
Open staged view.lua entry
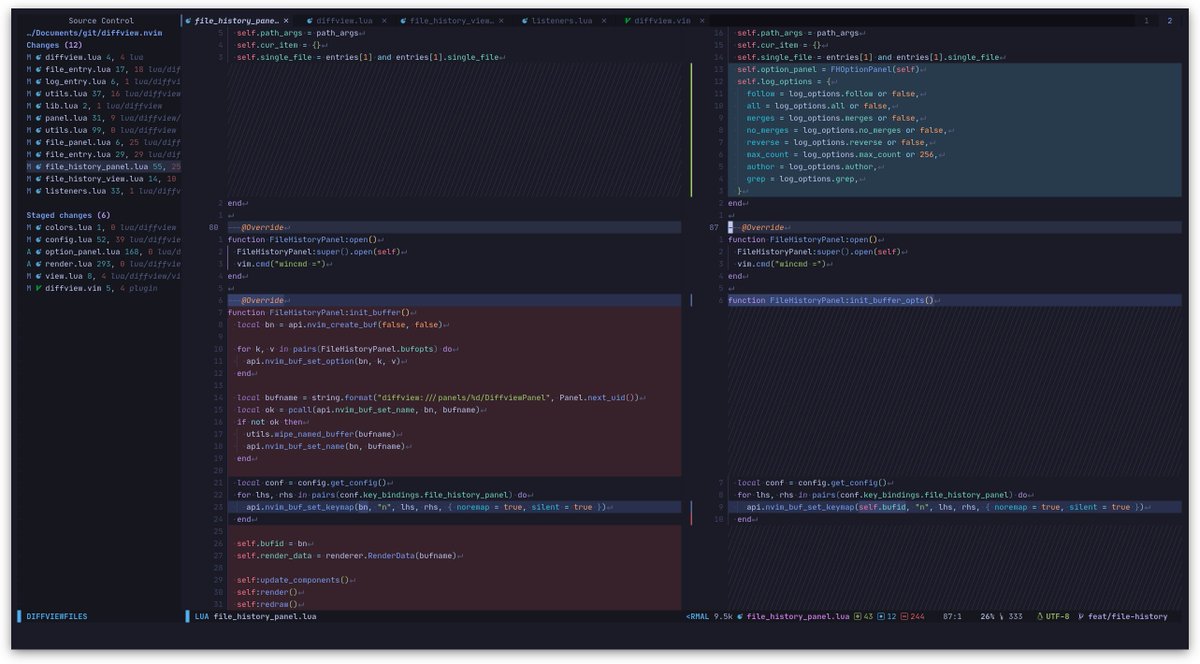pyautogui.click(x=103, y=276)
